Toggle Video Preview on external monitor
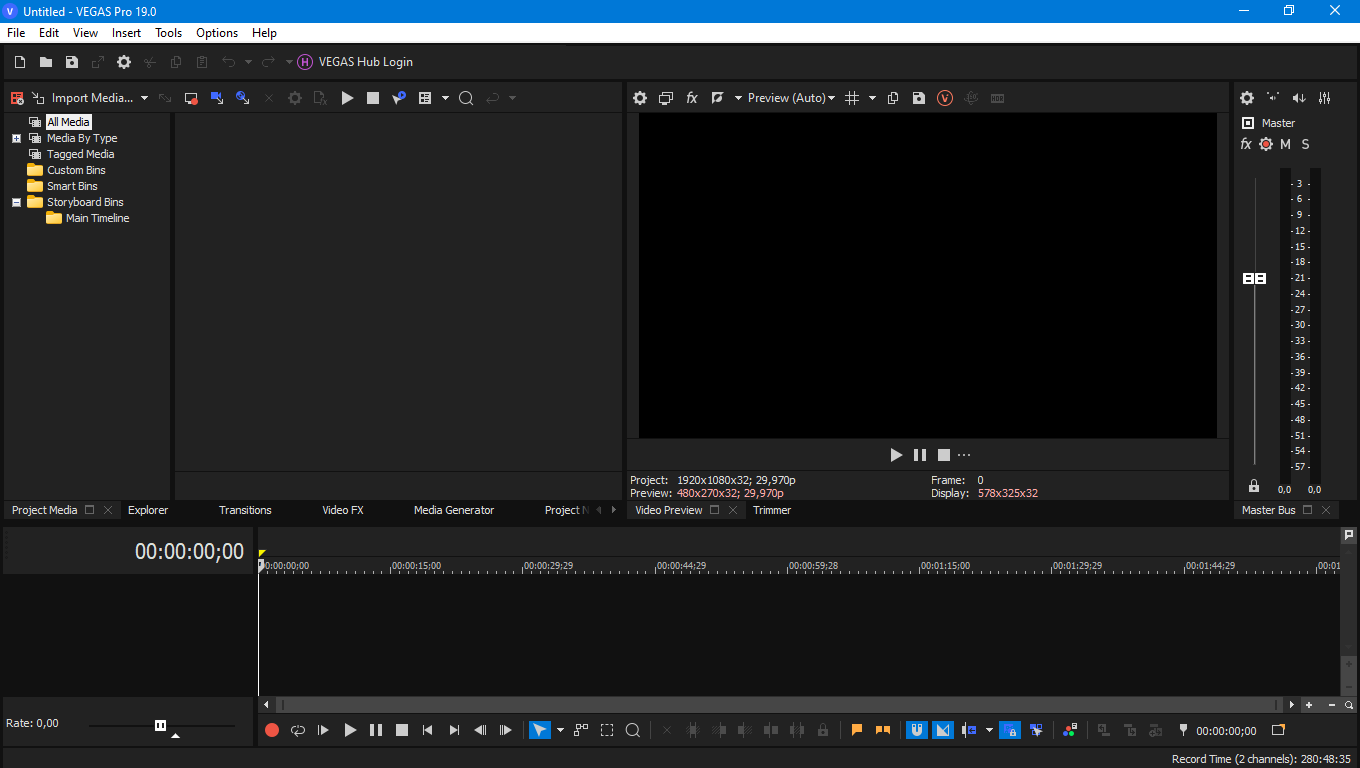 point(666,98)
